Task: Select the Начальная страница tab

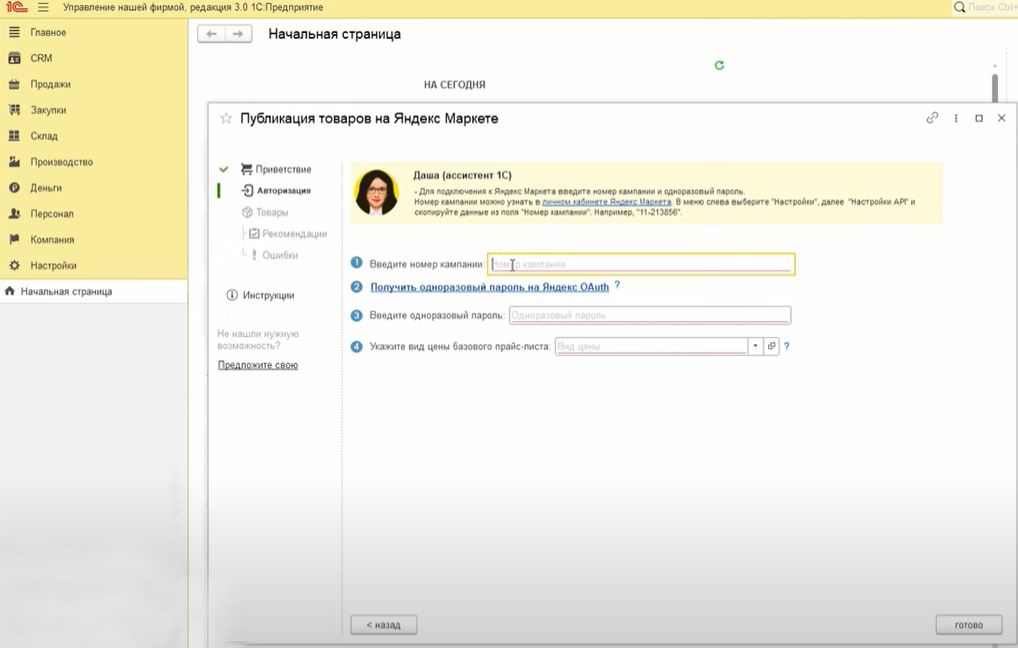Action: tap(66, 292)
